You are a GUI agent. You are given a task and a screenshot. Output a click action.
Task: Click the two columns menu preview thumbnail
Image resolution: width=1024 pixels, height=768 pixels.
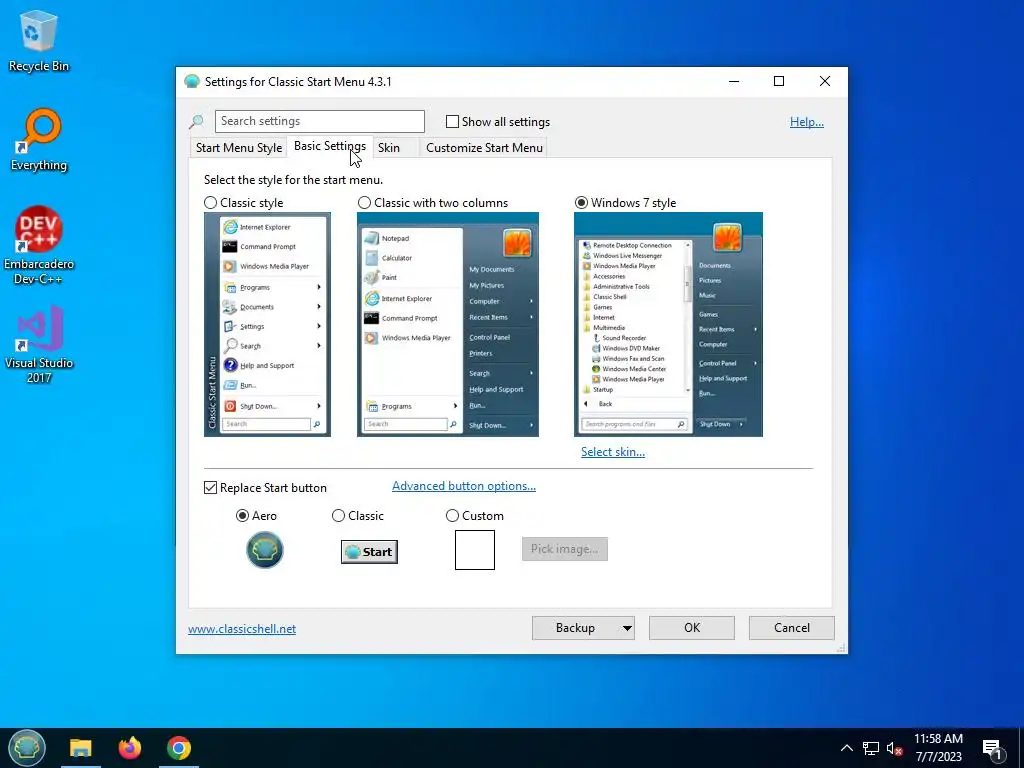(x=448, y=325)
